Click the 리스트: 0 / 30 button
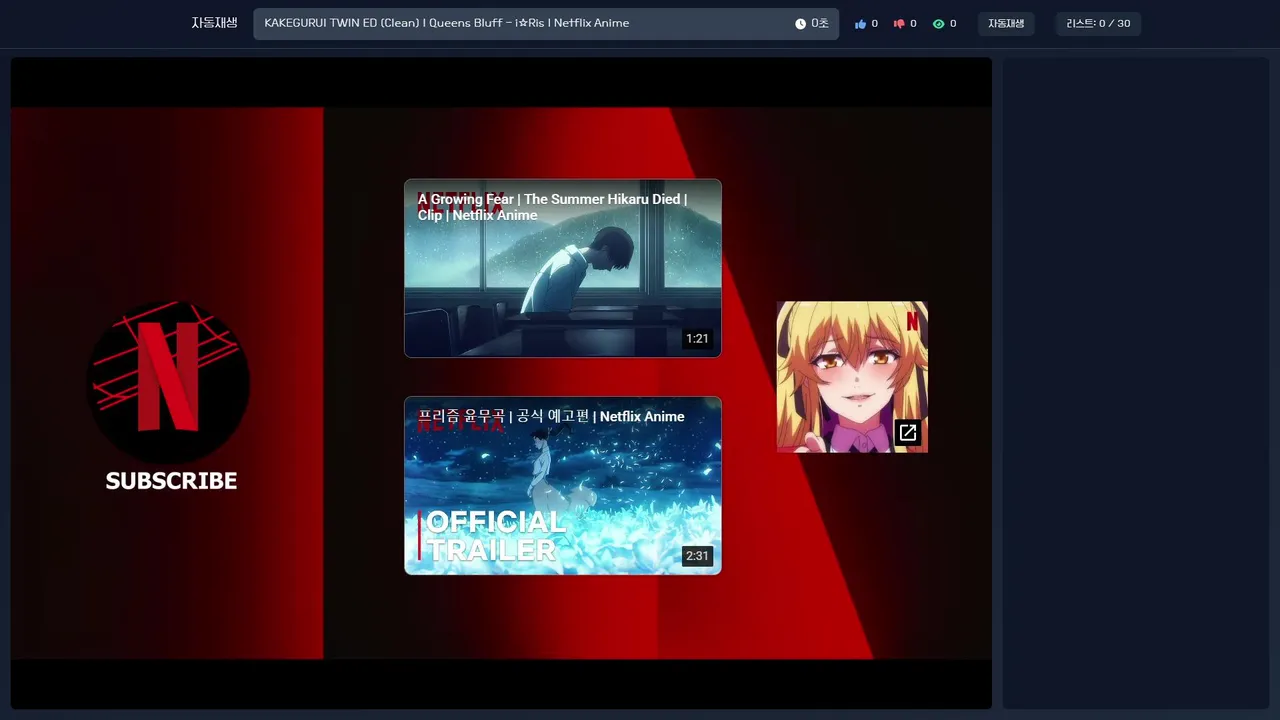 [1098, 24]
